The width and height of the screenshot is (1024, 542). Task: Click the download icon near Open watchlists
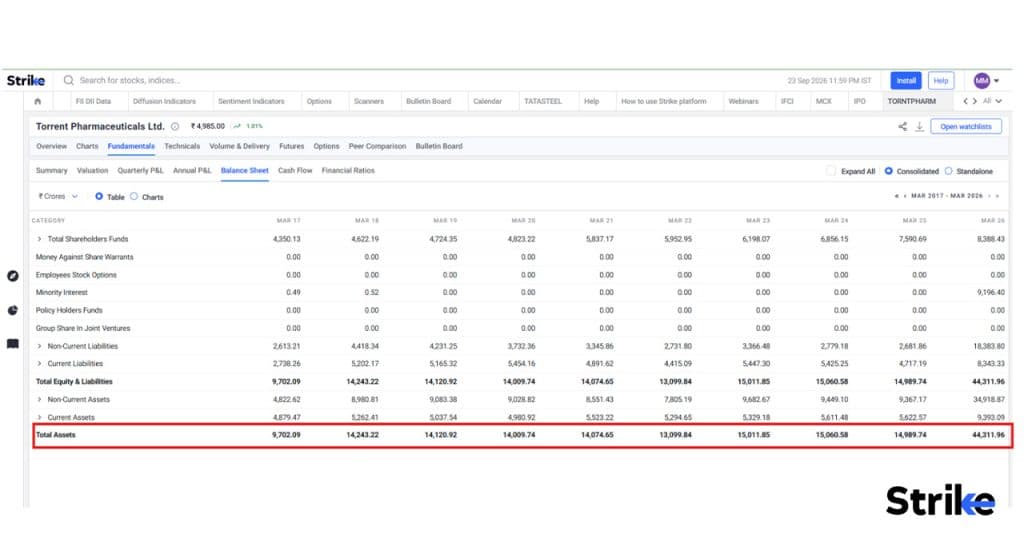(920, 127)
